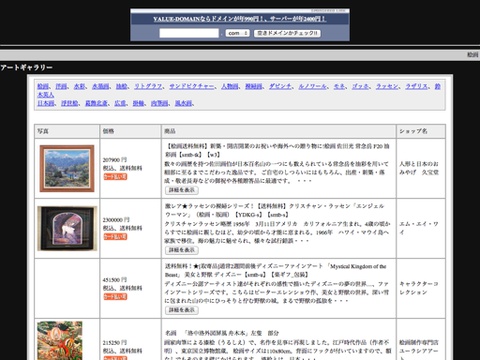The image size is (480, 360).
Task: Click the orange card payment badge for 207900 yen item
Action: (x=115, y=177)
